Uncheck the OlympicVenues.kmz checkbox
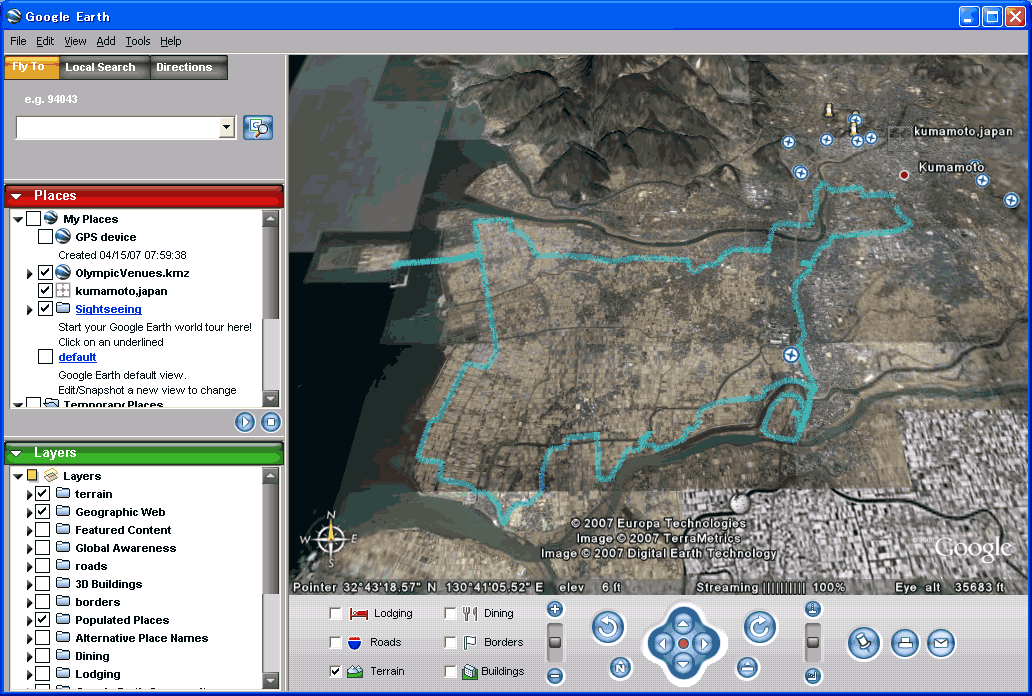Image resolution: width=1032 pixels, height=696 pixels. (x=45, y=273)
